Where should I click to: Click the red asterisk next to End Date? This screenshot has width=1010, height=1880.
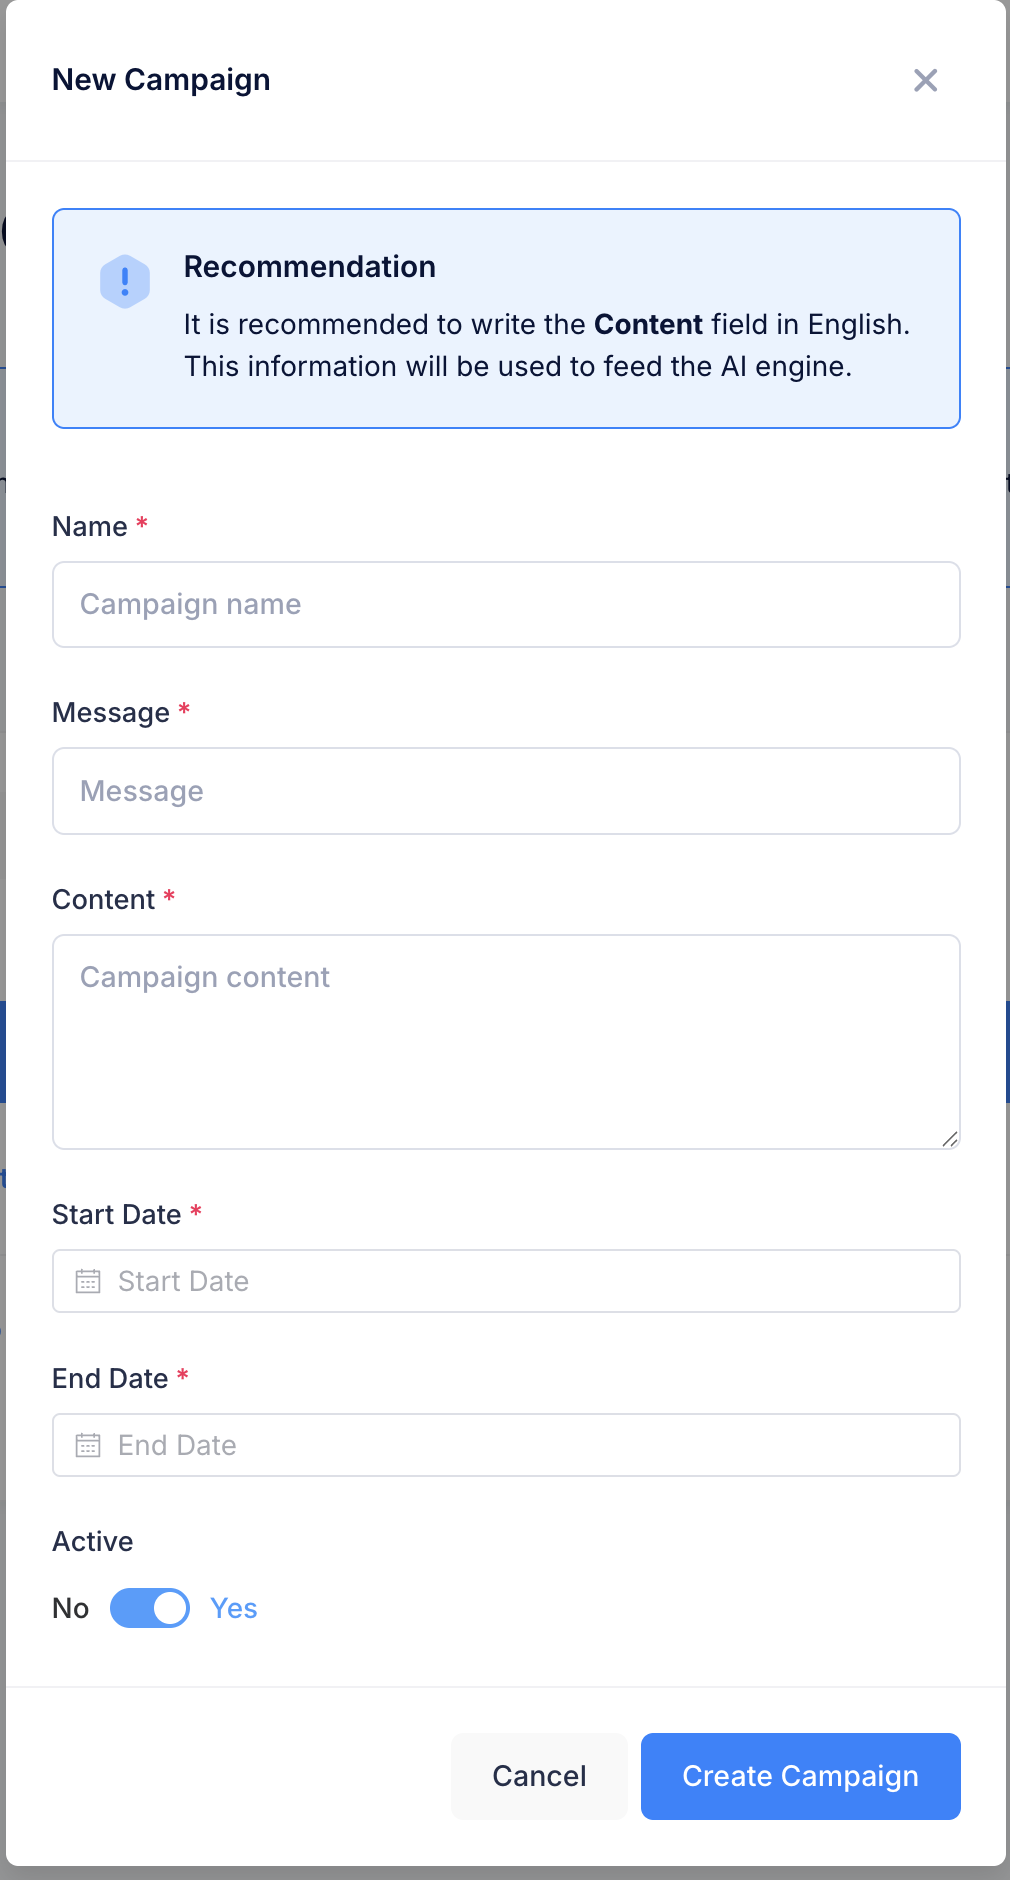coord(183,1374)
